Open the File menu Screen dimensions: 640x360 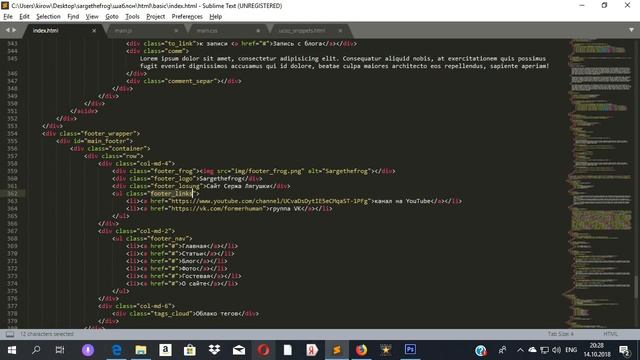(8, 16)
